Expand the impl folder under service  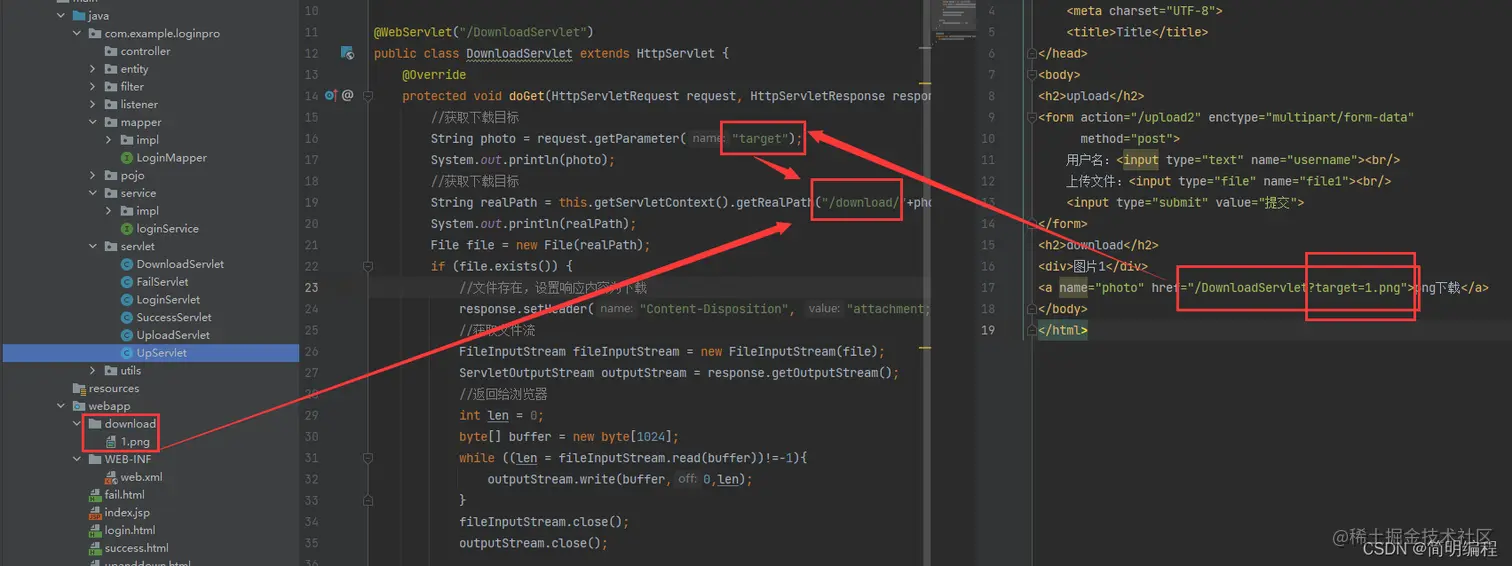109,211
